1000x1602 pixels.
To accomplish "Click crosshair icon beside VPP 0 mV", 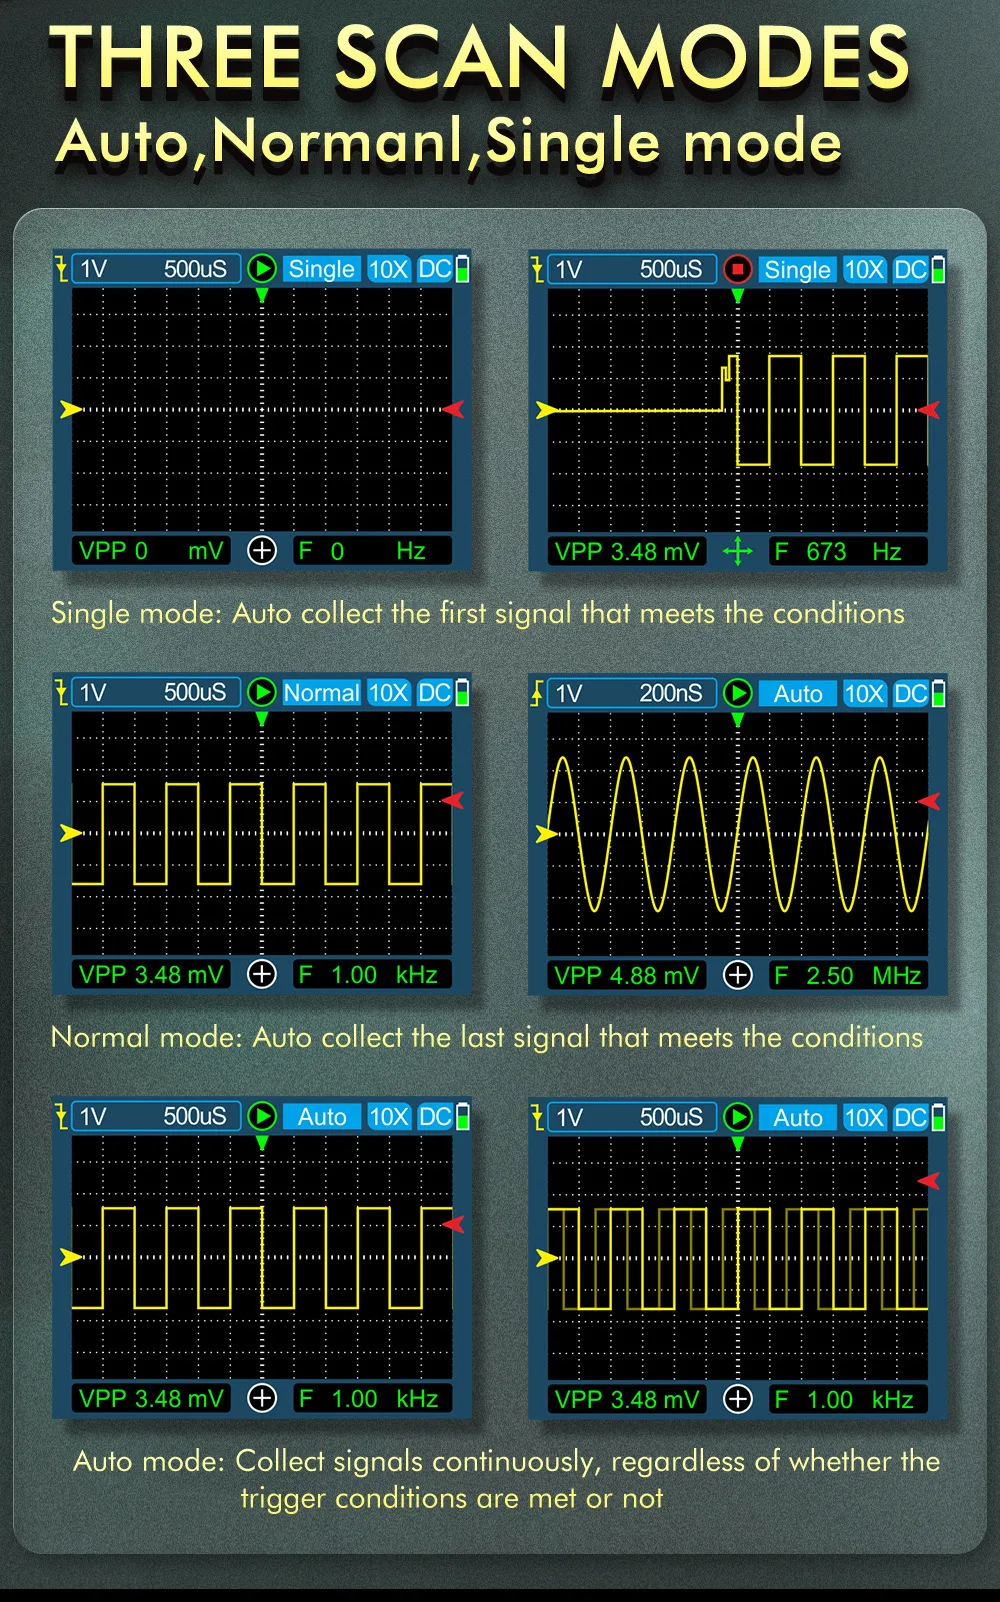I will (x=262, y=550).
